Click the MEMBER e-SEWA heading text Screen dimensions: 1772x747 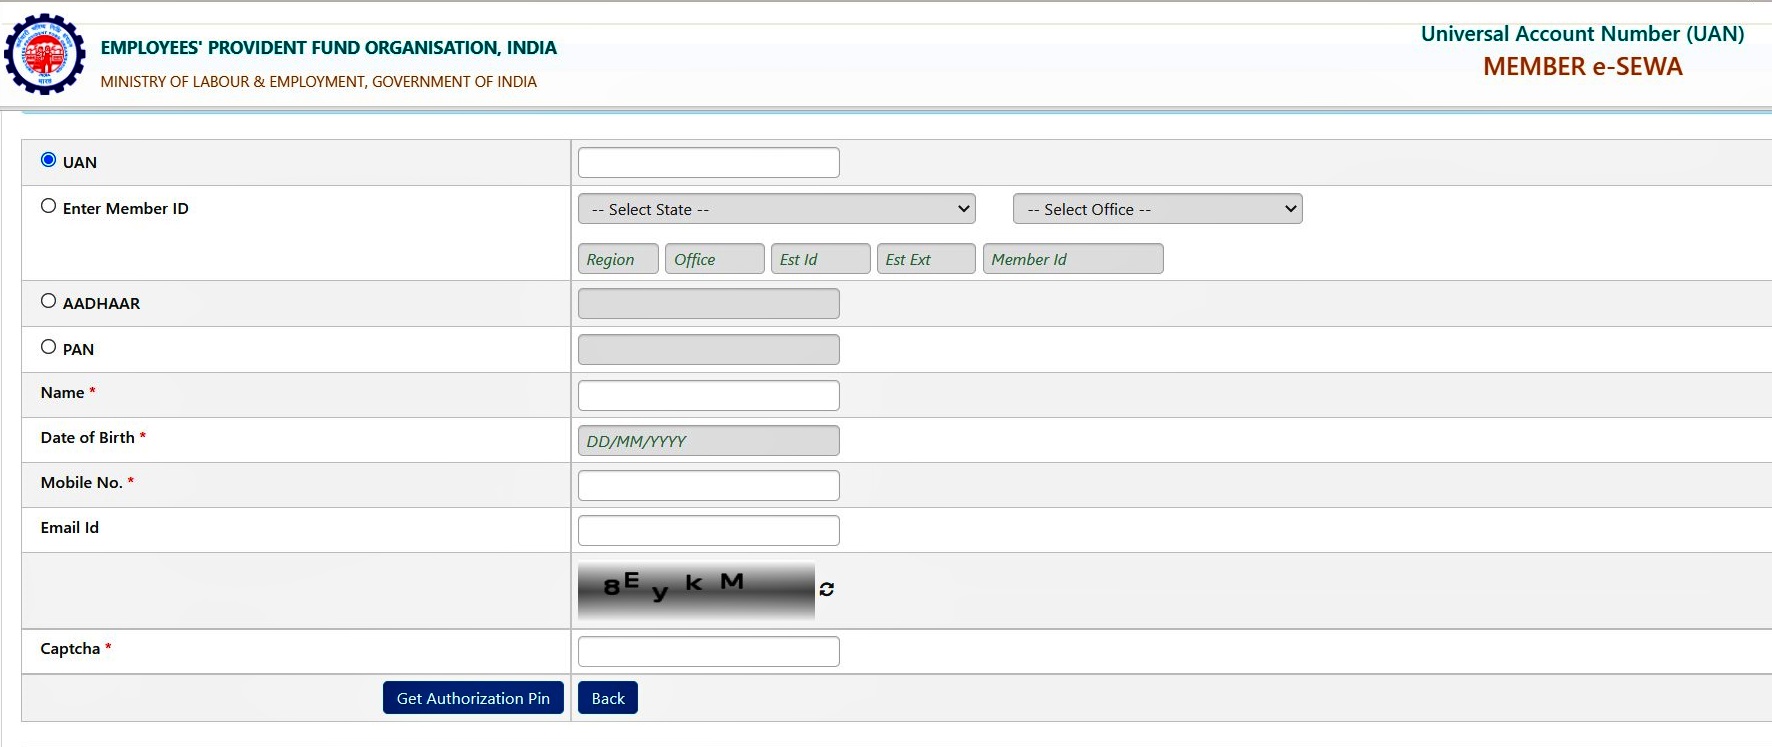pyautogui.click(x=1582, y=67)
